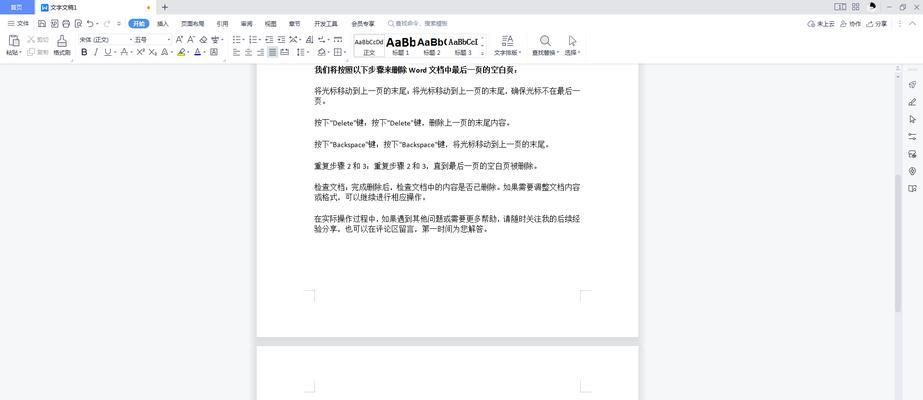Click the Format Painter (格式刷) brush
Screen dimensions: 923x400
click(62, 41)
